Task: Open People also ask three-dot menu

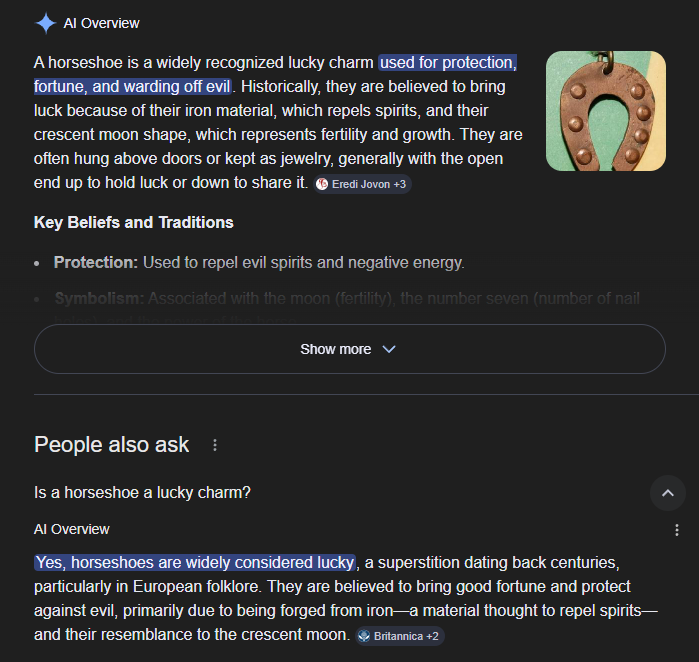Action: pos(215,445)
